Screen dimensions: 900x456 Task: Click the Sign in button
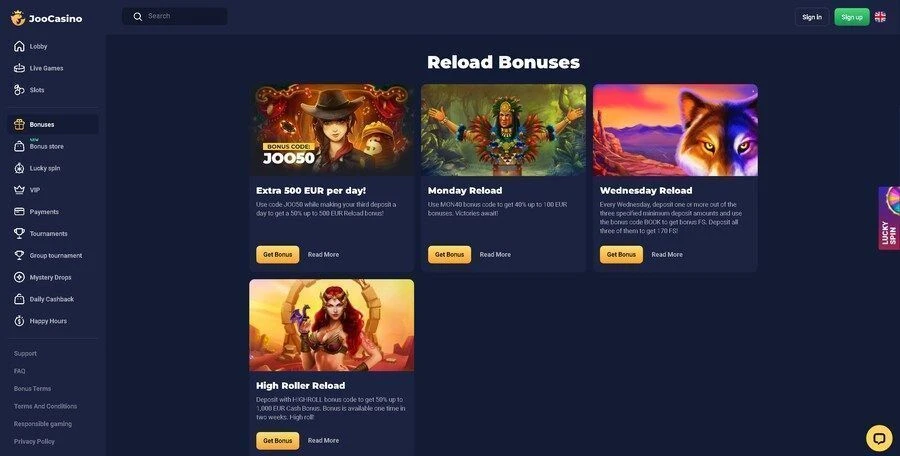812,17
